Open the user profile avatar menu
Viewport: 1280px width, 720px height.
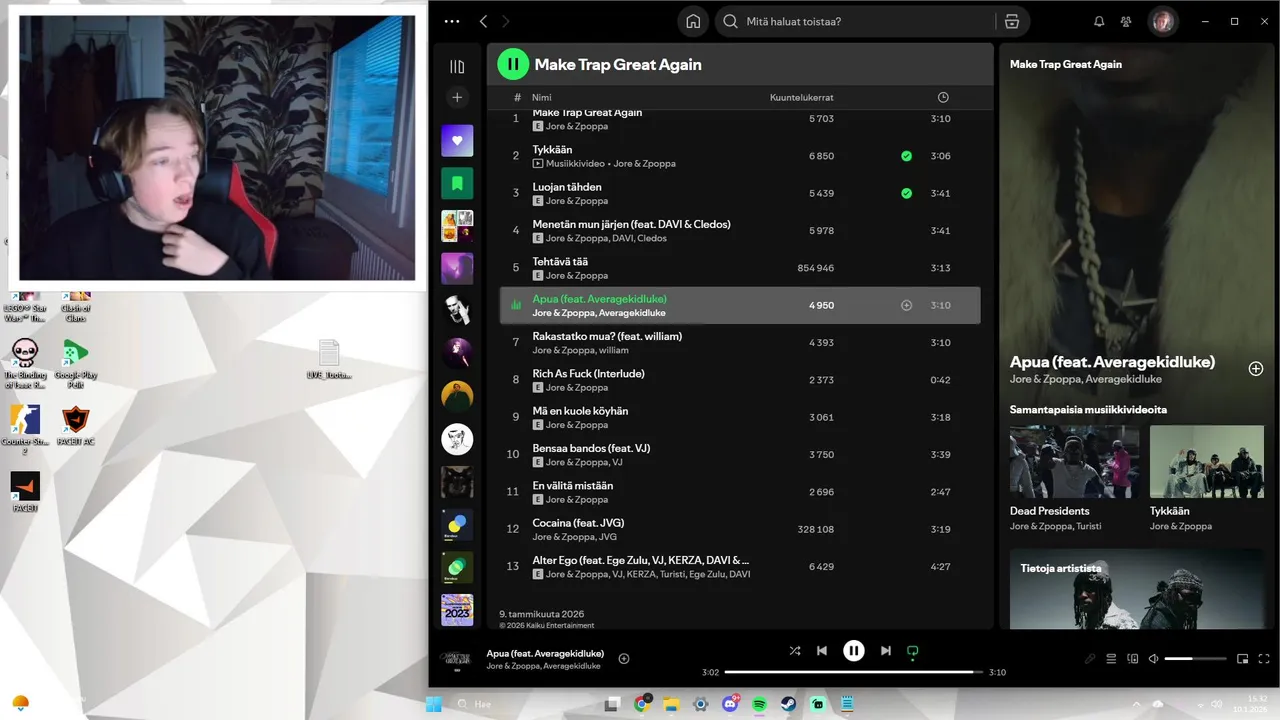coord(1163,21)
